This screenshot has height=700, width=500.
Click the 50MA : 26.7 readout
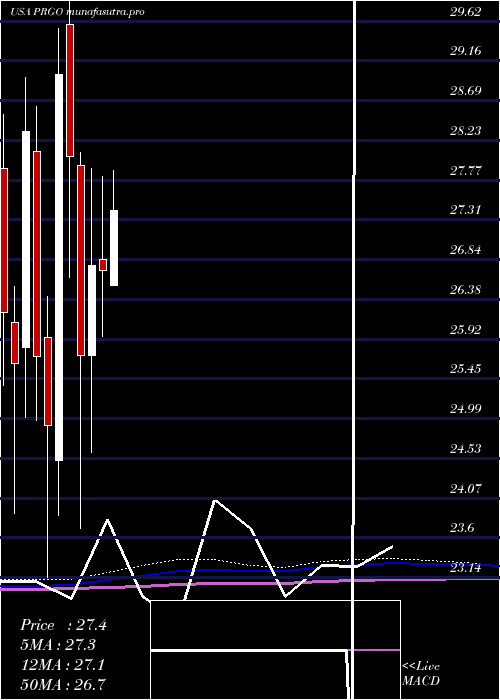pos(63,685)
